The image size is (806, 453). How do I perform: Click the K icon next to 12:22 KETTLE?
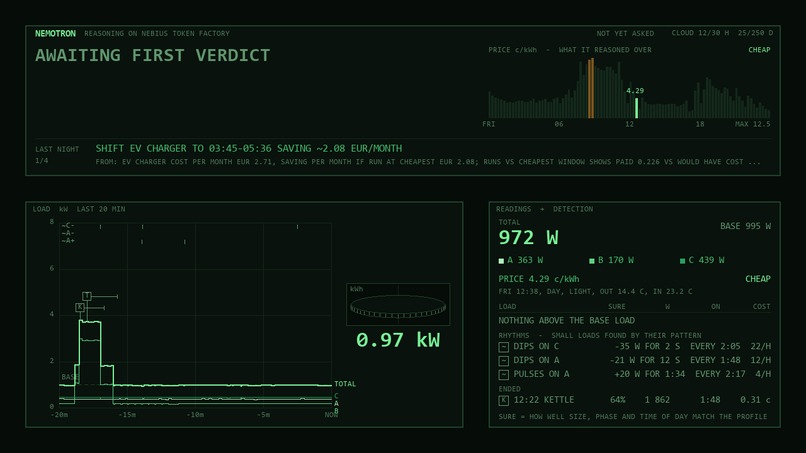pyautogui.click(x=503, y=400)
